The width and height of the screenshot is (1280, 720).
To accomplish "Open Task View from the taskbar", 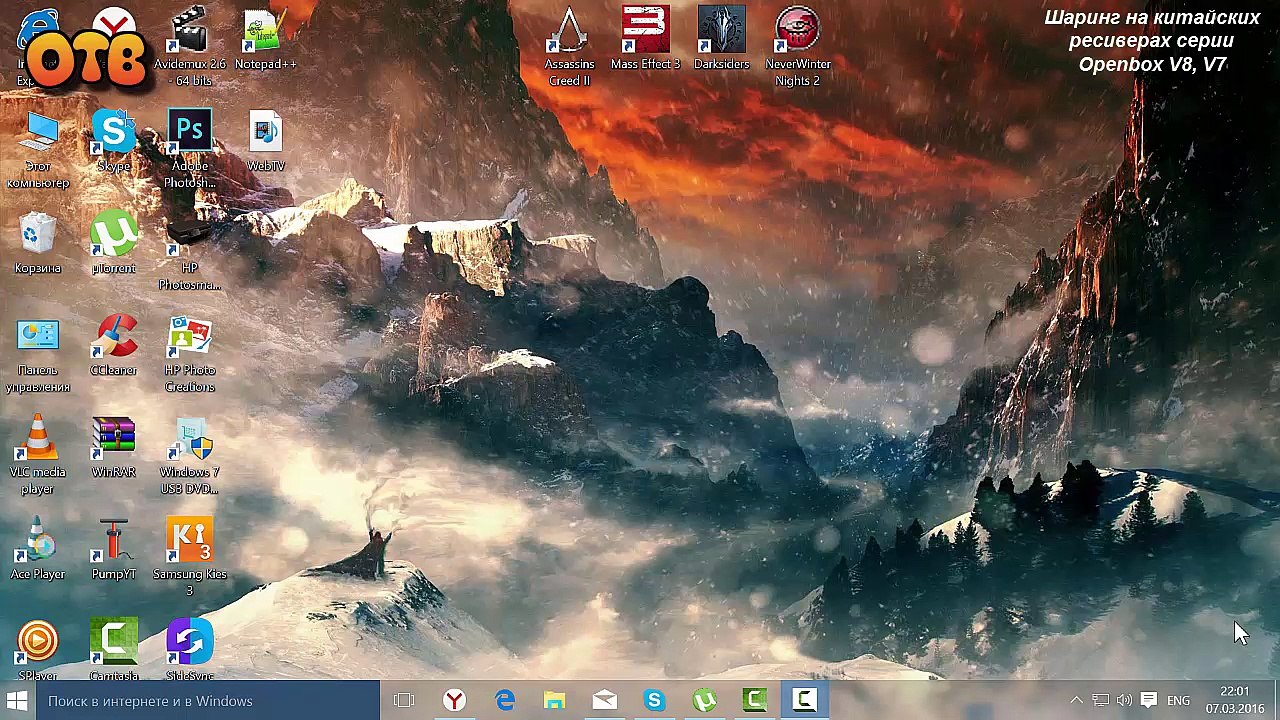I will pyautogui.click(x=404, y=701).
